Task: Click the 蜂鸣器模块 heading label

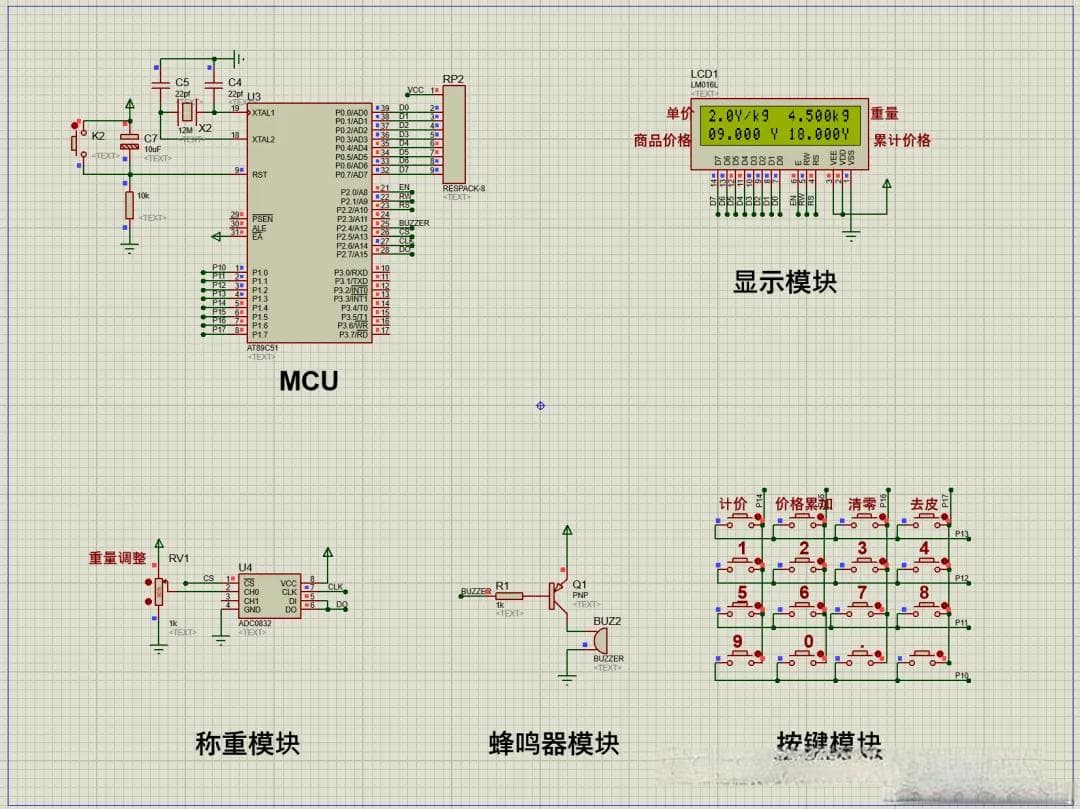Action: point(554,744)
